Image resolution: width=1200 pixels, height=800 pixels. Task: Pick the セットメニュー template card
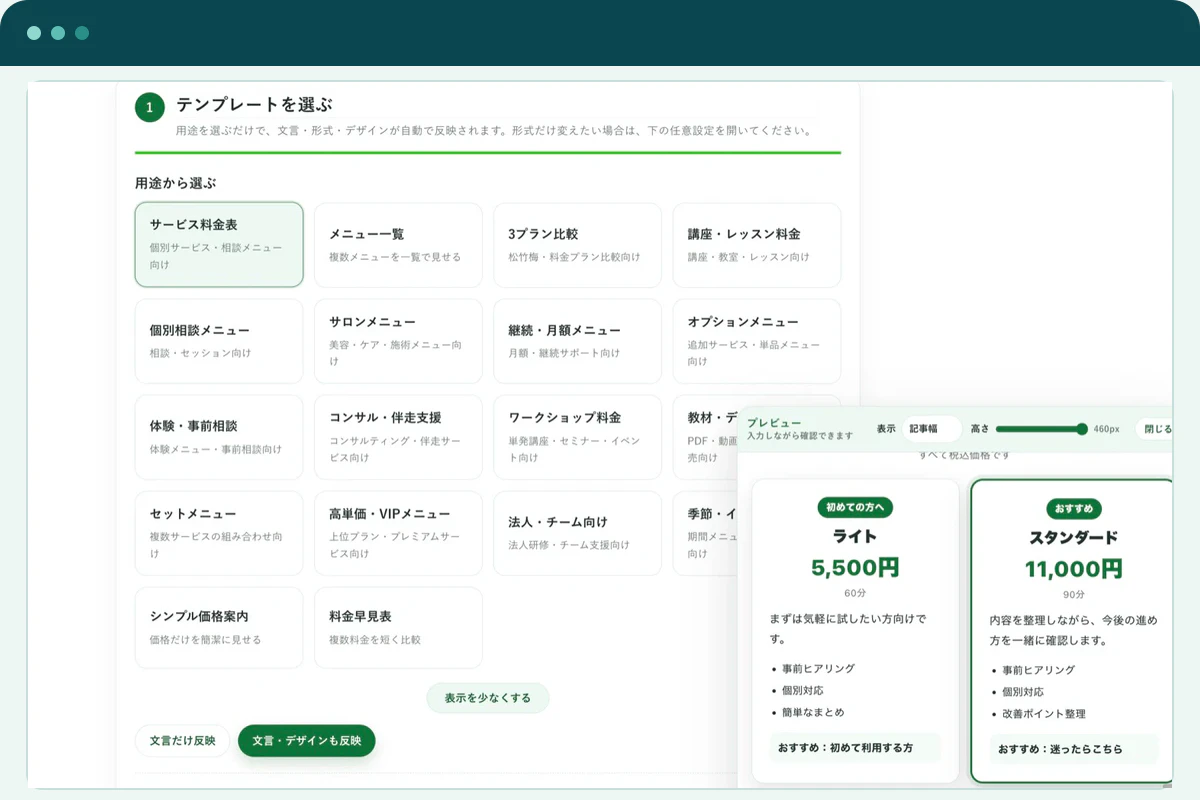point(219,533)
